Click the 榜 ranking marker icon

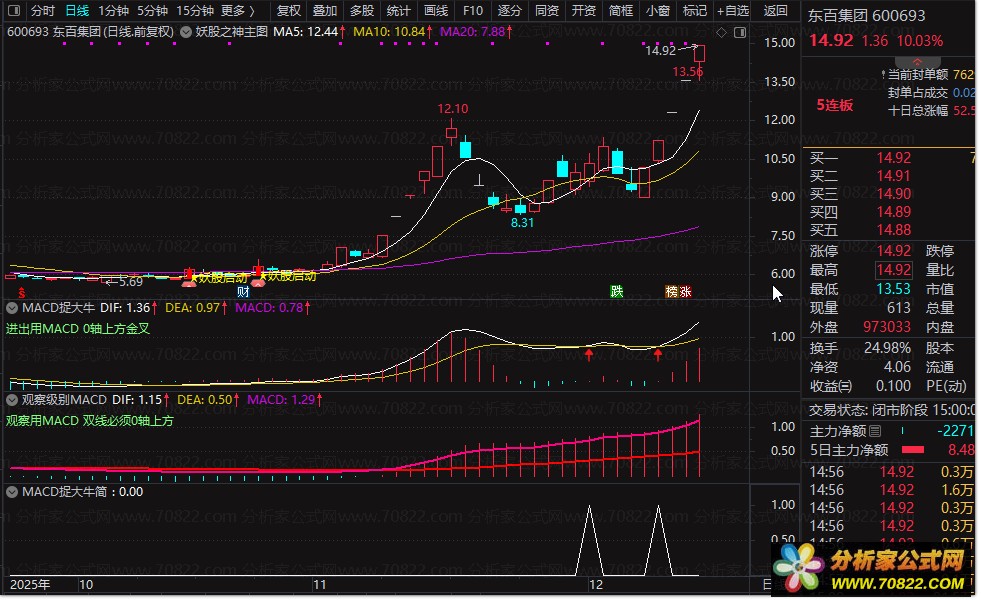point(671,292)
